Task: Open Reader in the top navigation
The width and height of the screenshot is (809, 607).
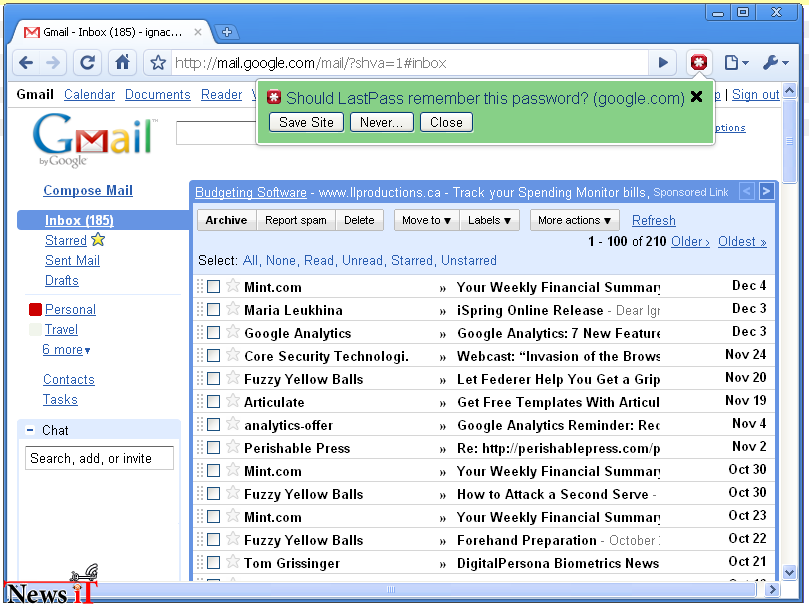Action: pyautogui.click(x=221, y=94)
